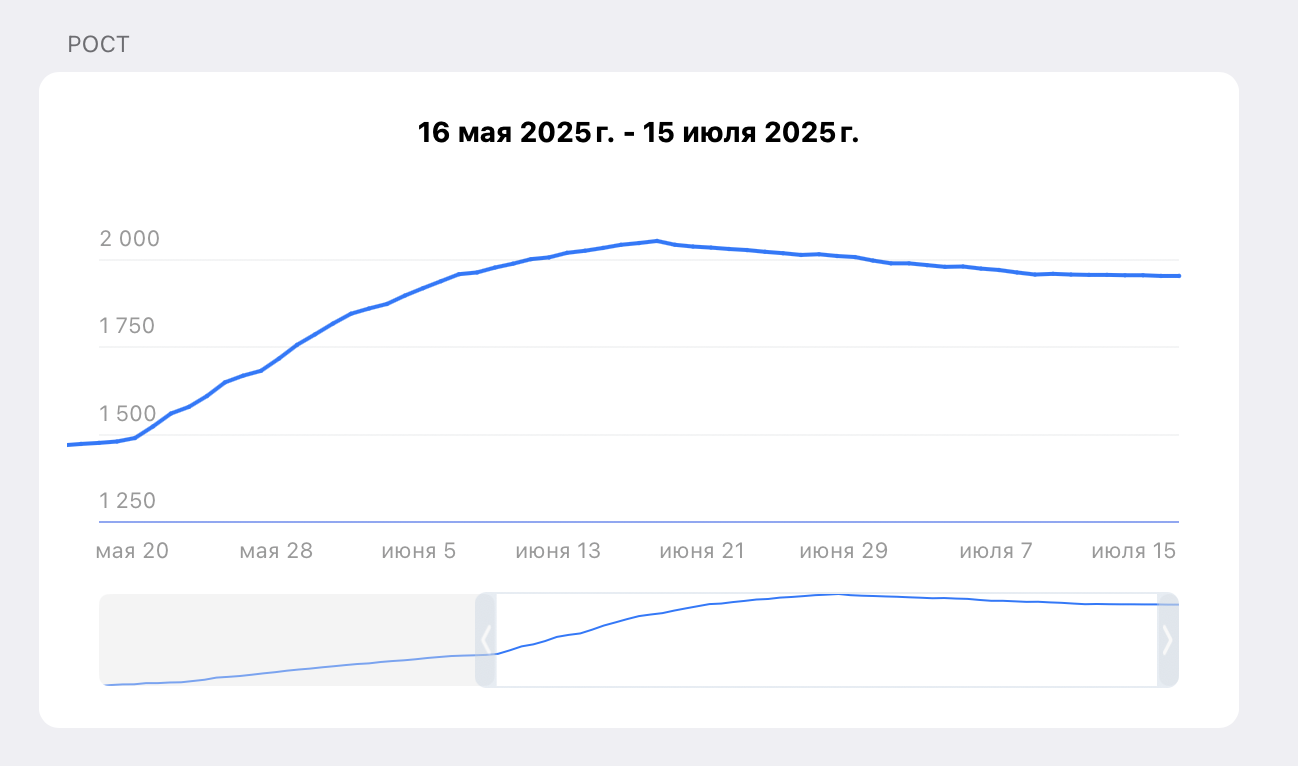Select the июня 29 axis date label
Viewport: 1298px width, 766px height.
coord(844,551)
